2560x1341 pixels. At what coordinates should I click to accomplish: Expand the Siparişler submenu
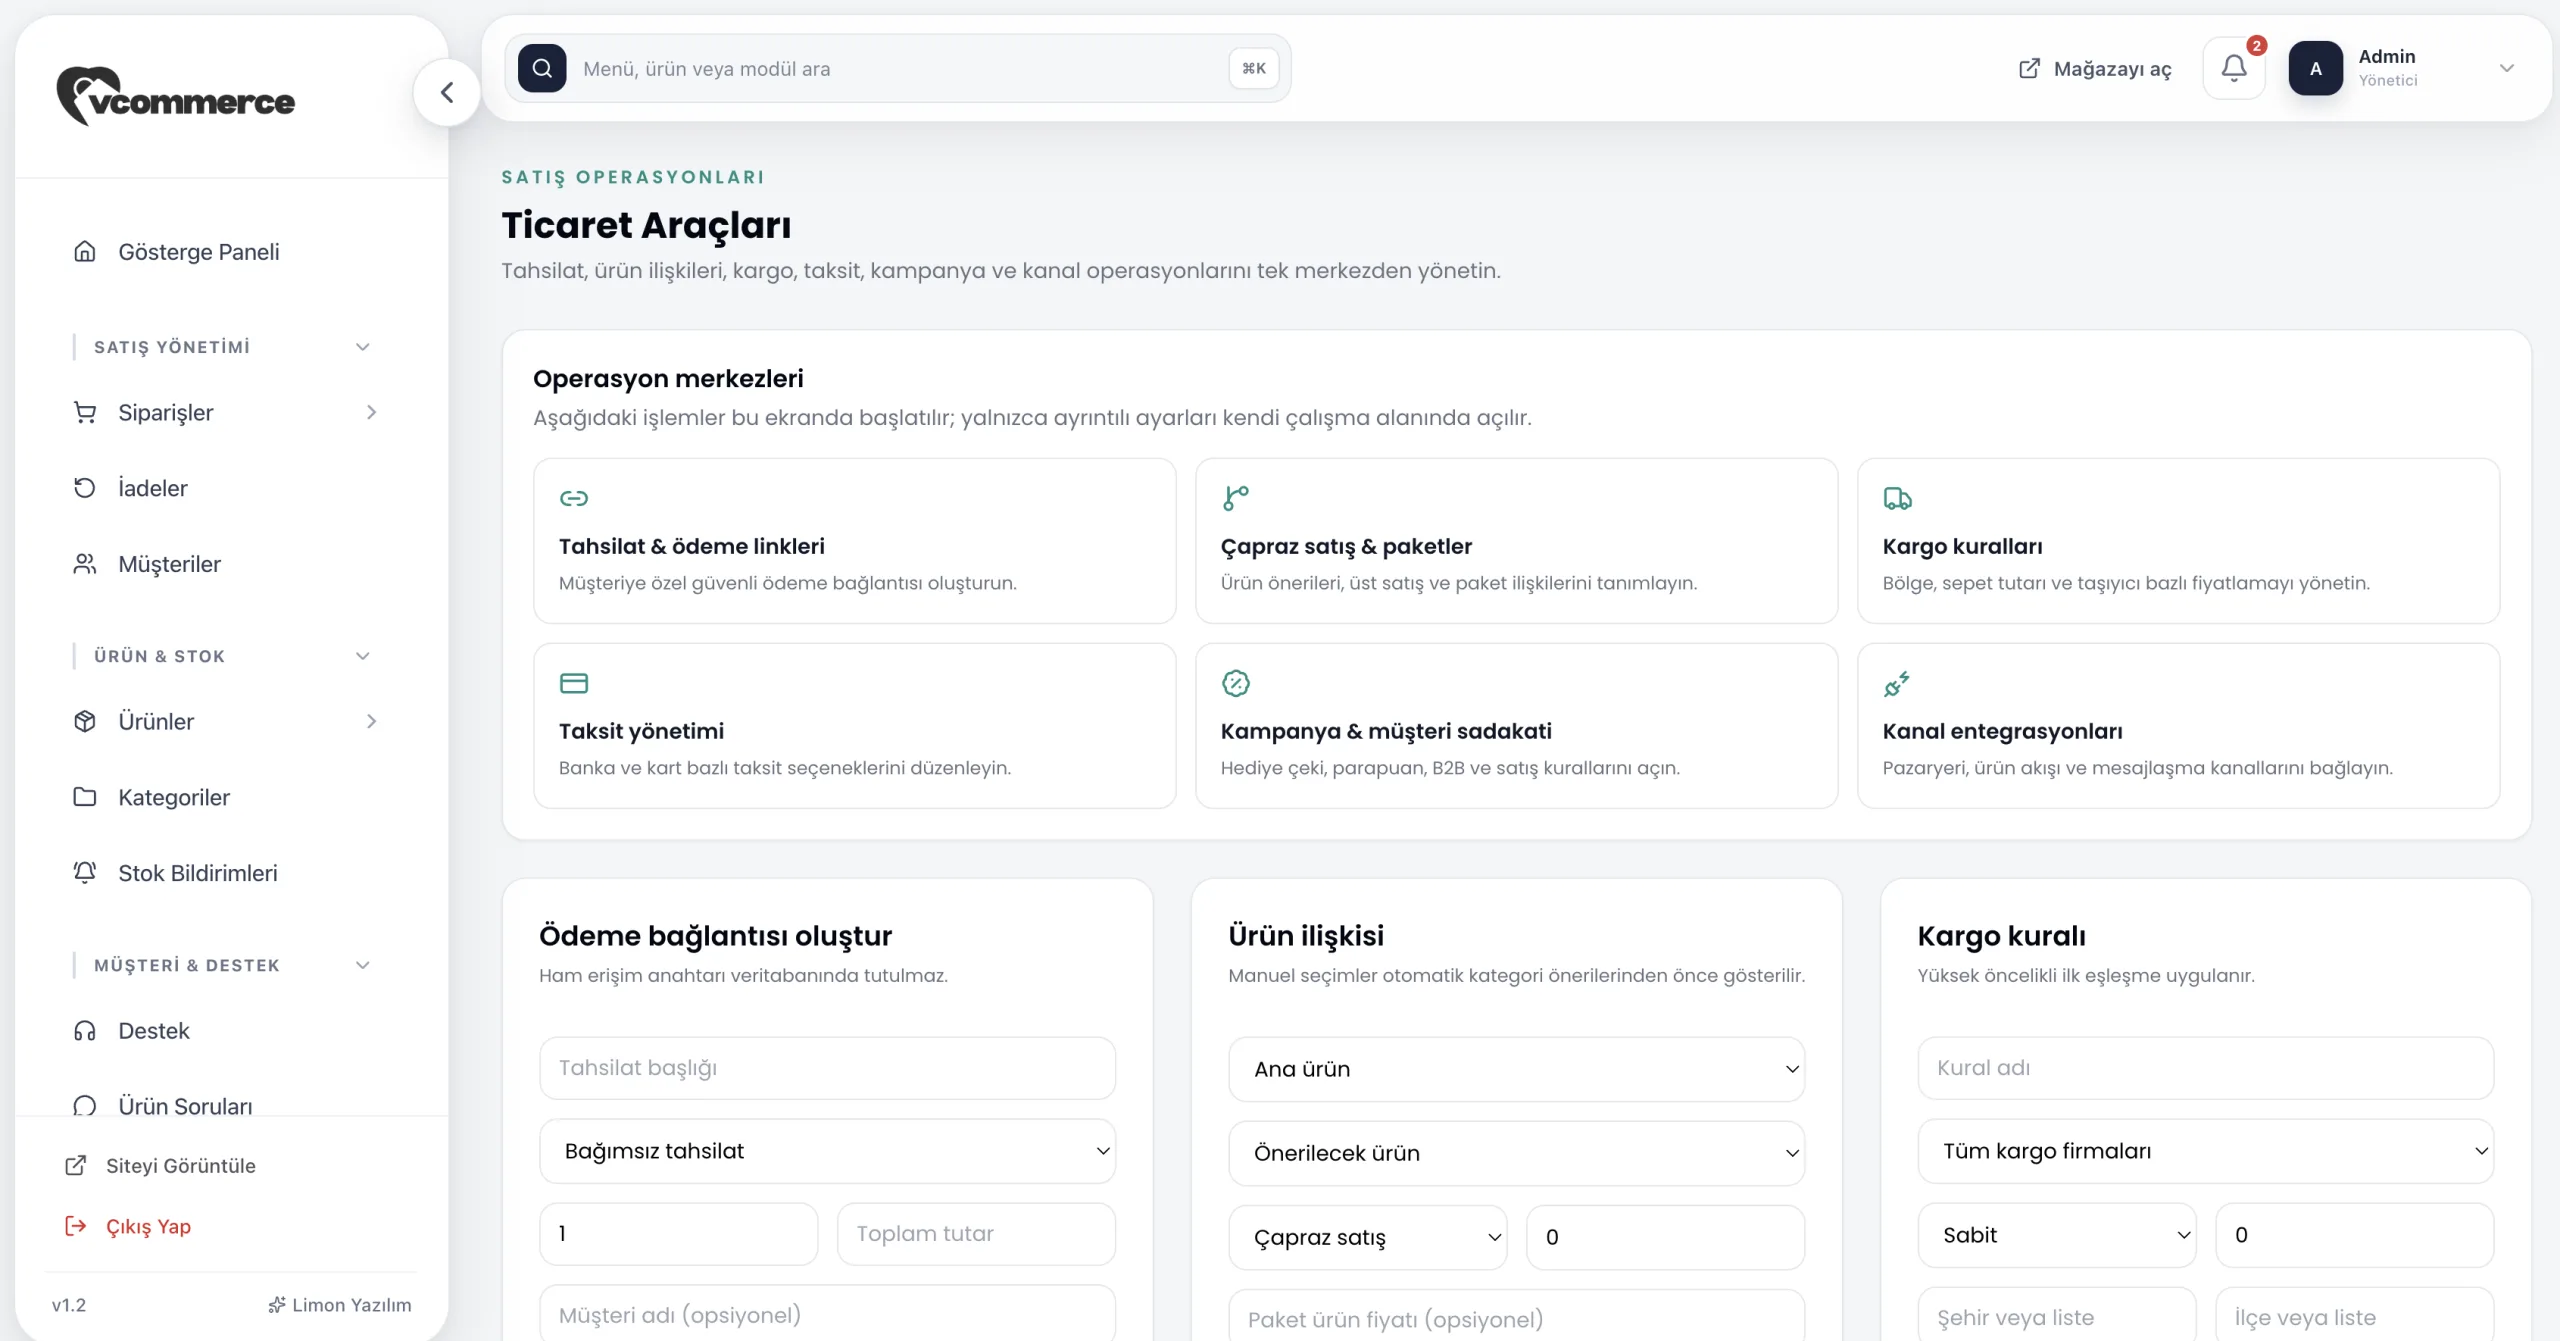pos(370,412)
